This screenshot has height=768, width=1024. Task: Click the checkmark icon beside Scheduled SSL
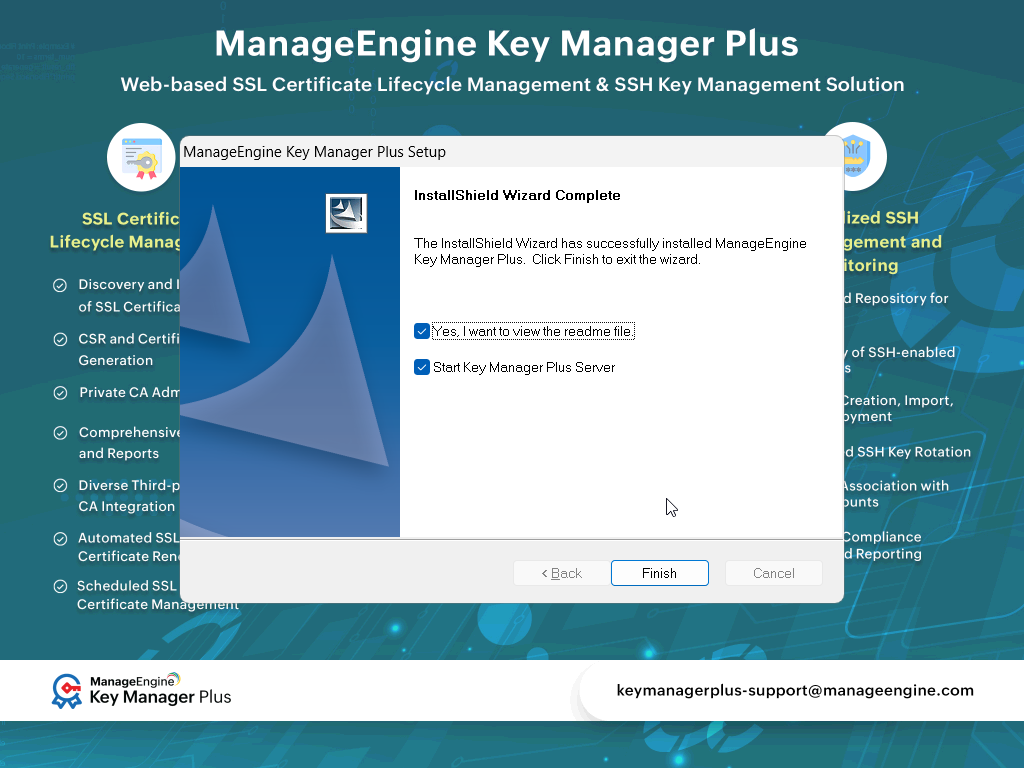coord(60,586)
